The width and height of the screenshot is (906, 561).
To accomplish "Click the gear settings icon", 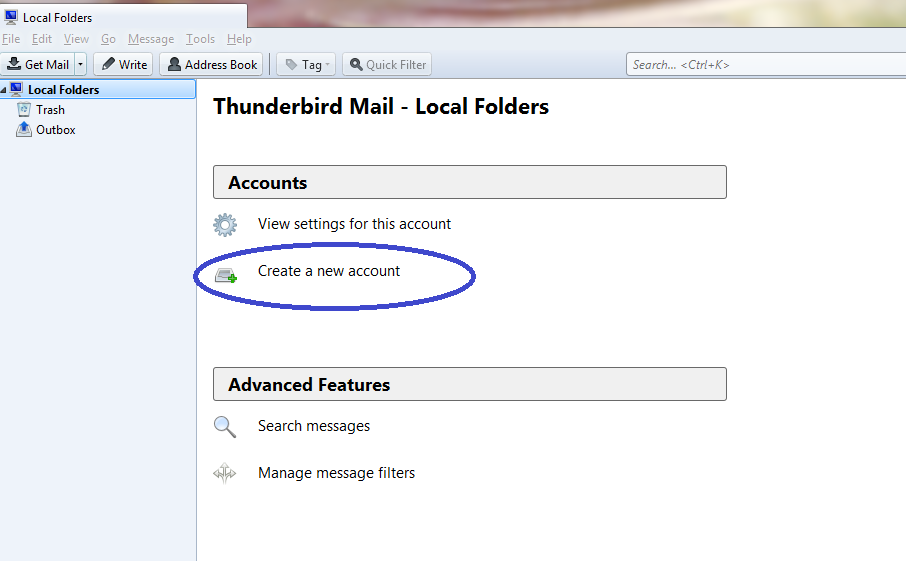I will [225, 225].
